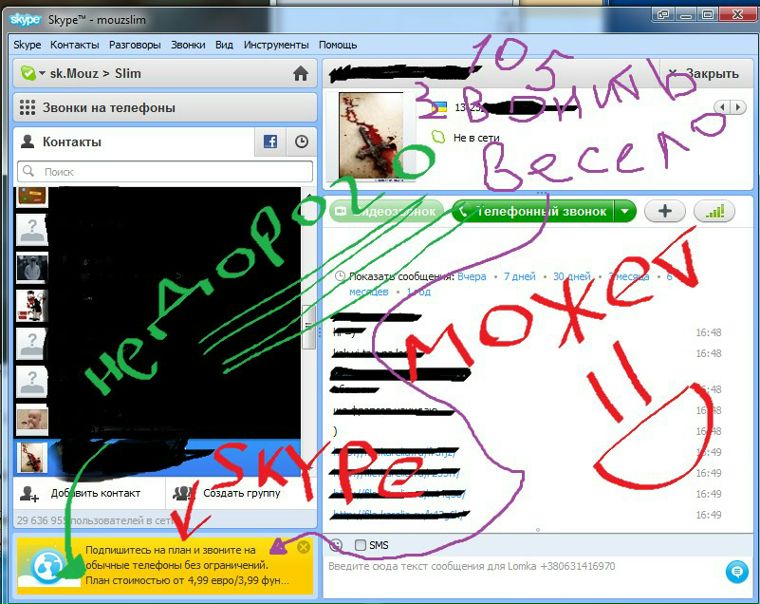Show messages from Вчера link
Screen dimensions: 760x604
[x=474, y=276]
